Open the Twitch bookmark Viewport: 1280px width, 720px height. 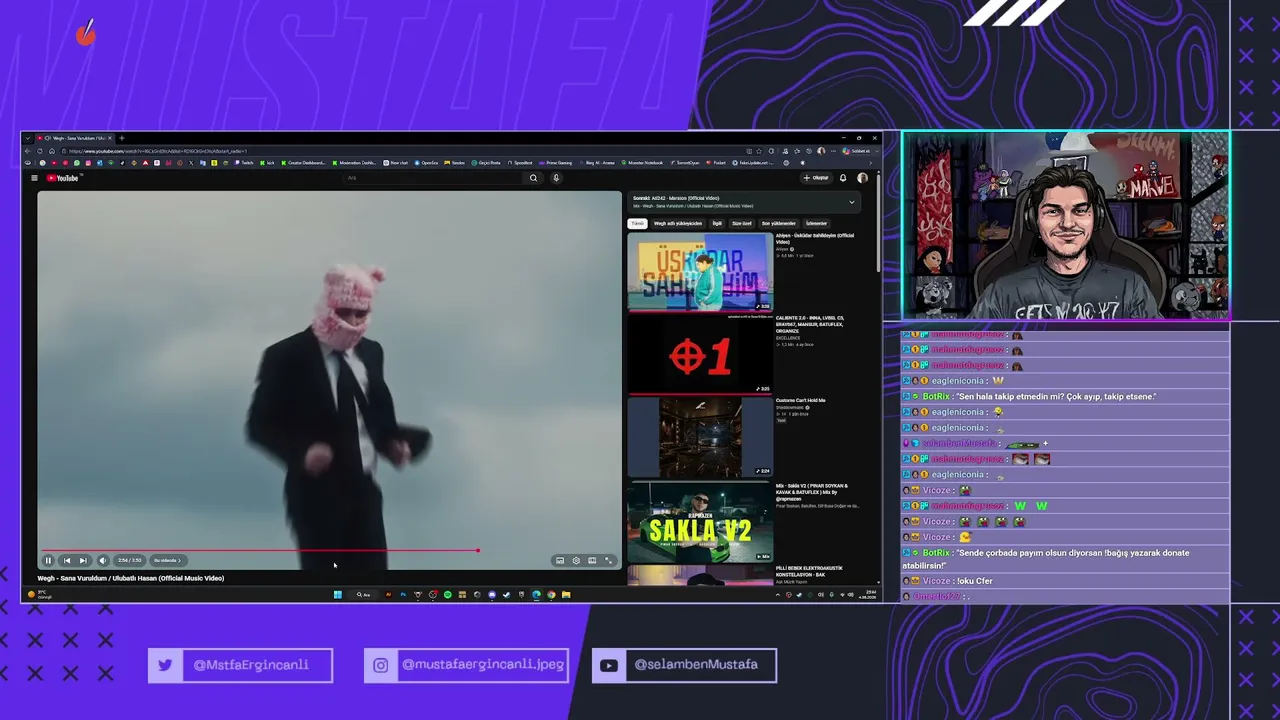pyautogui.click(x=244, y=163)
